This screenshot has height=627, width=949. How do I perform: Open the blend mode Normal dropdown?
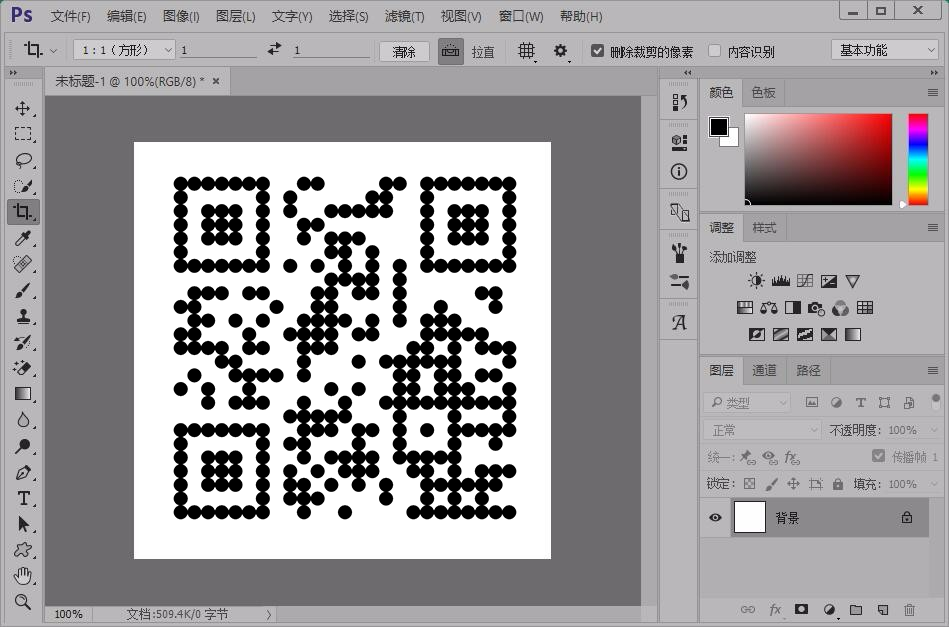click(x=762, y=430)
